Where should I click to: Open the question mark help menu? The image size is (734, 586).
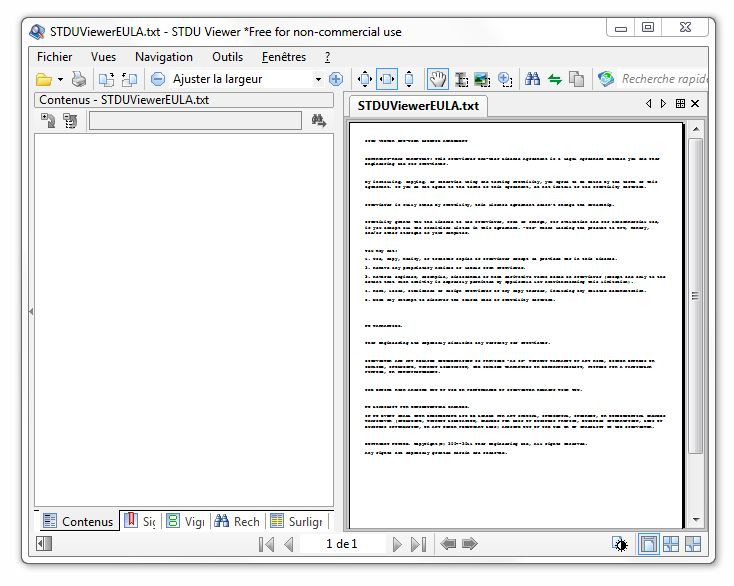coord(327,57)
